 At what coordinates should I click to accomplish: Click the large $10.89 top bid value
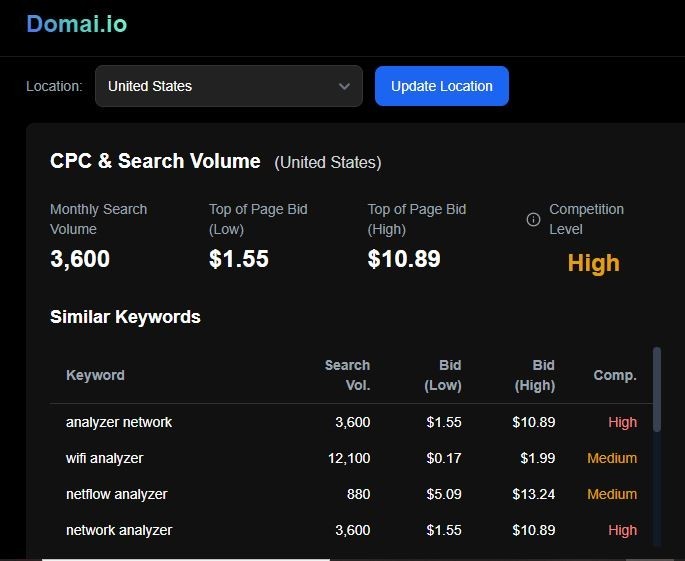tap(404, 259)
